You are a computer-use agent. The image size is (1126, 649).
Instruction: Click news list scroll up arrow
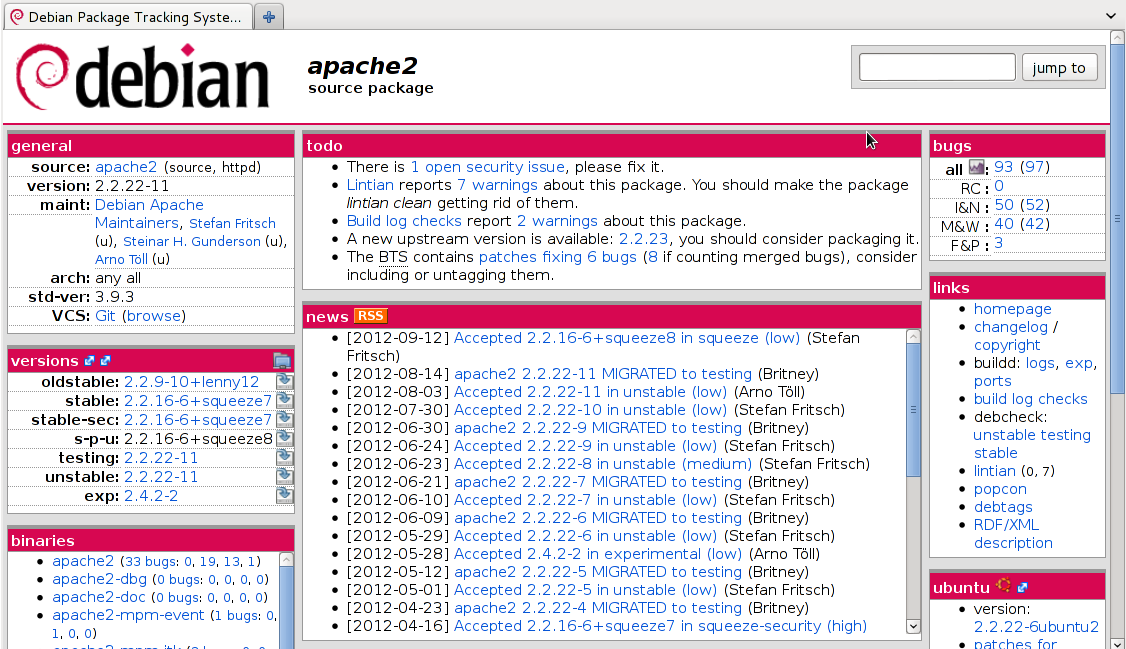click(x=913, y=336)
